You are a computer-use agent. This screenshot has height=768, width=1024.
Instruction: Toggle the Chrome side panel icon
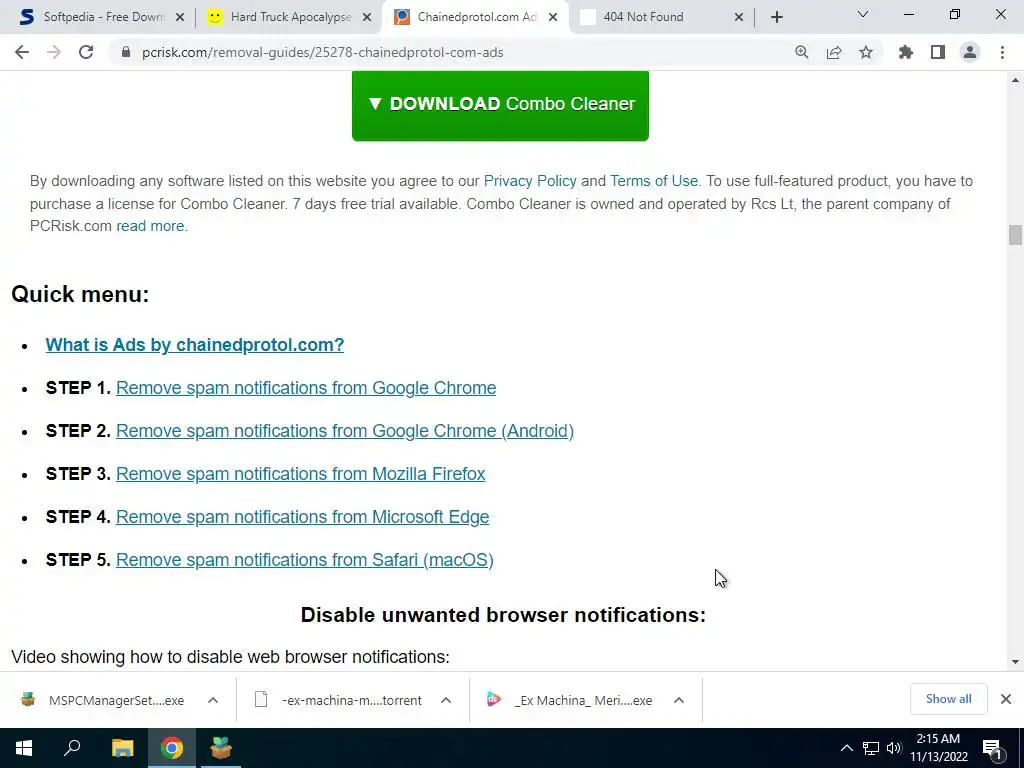point(938,52)
